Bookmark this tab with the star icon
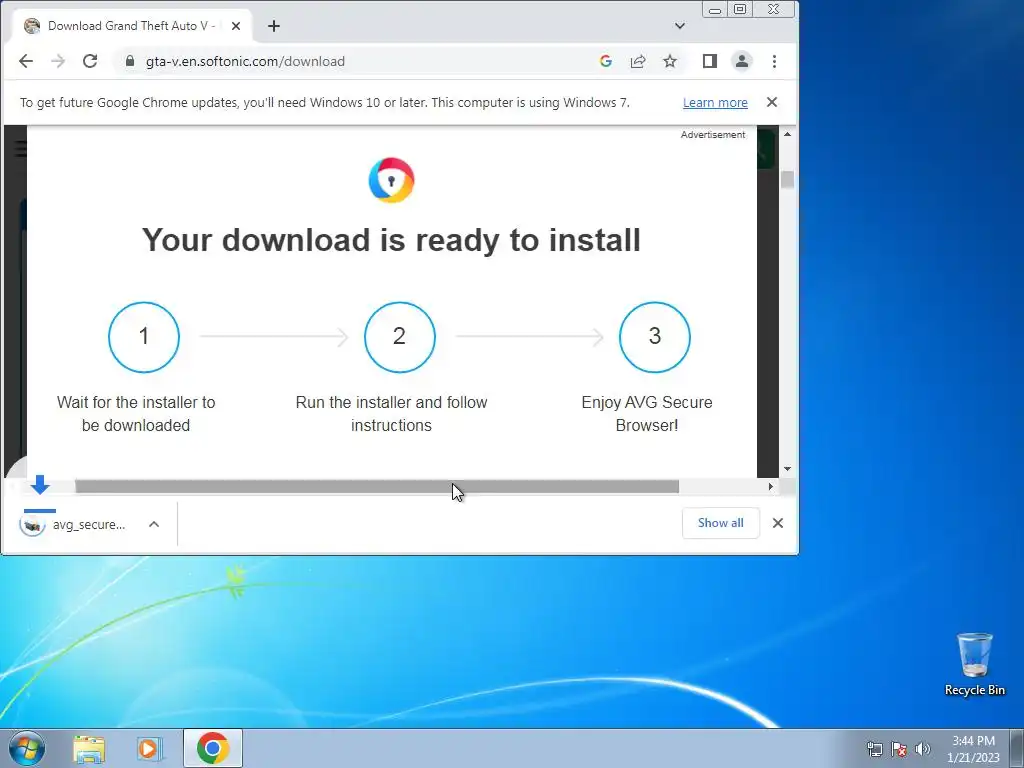 (x=670, y=61)
